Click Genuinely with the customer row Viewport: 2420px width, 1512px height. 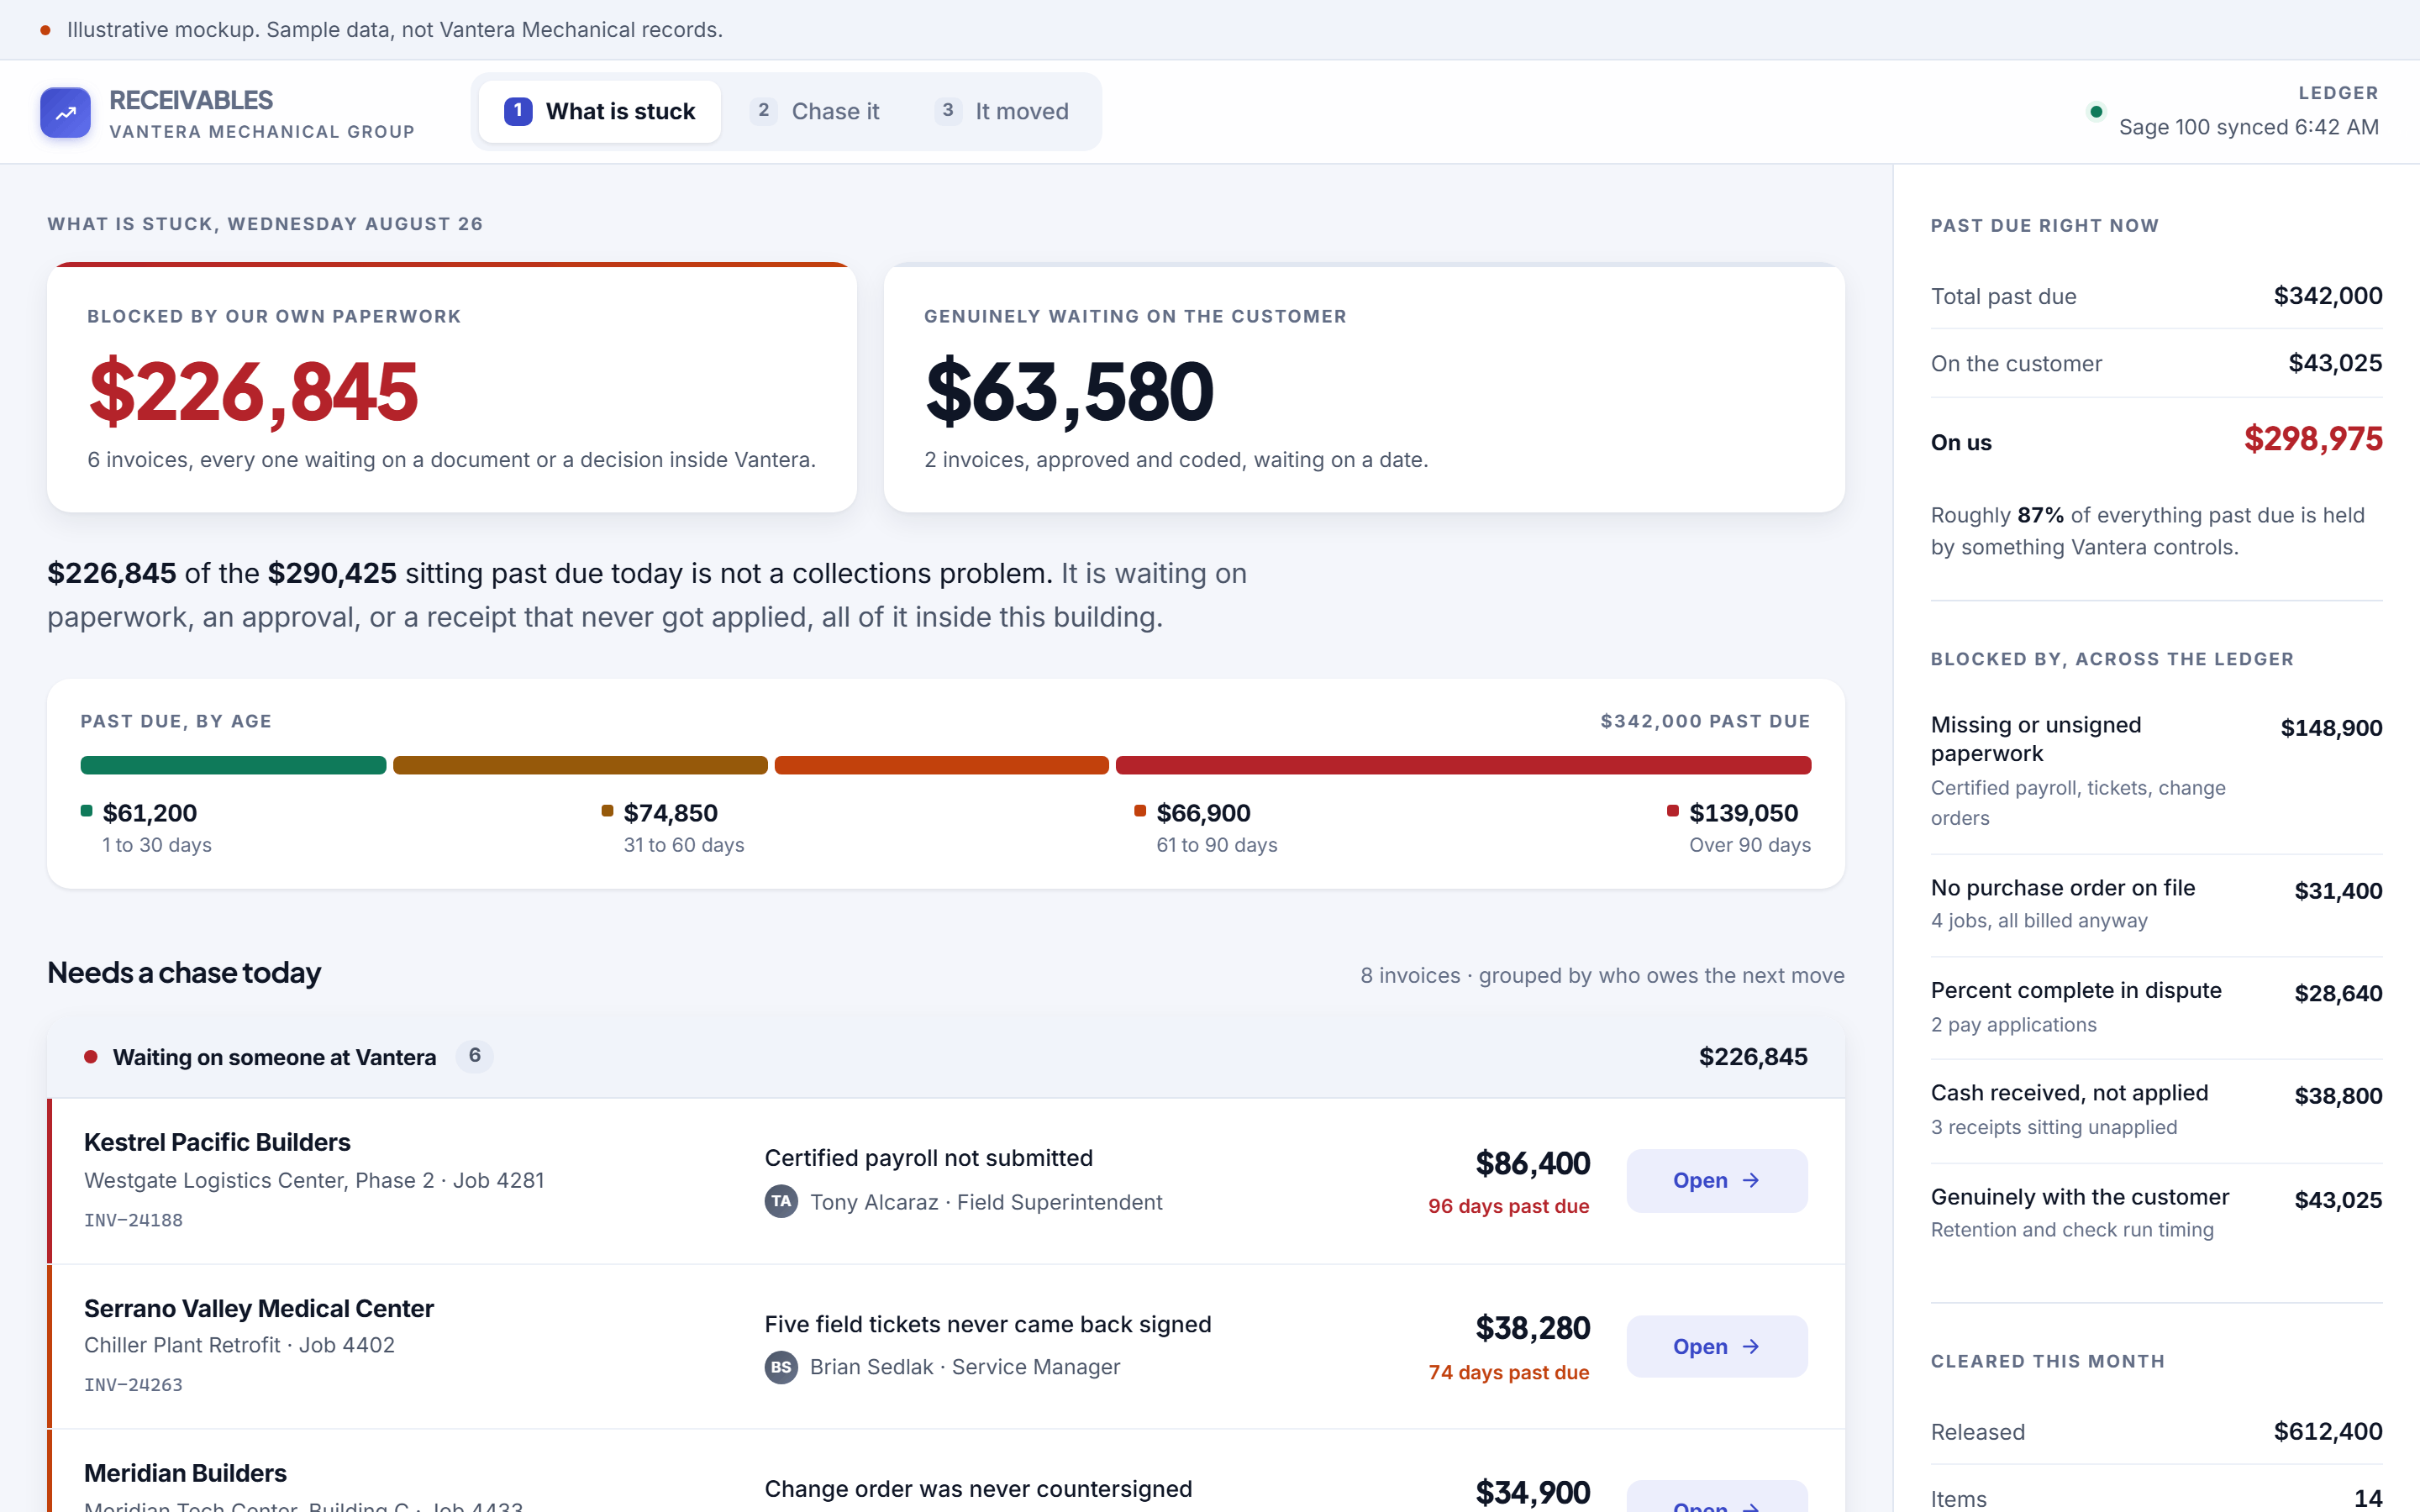click(x=2156, y=1213)
